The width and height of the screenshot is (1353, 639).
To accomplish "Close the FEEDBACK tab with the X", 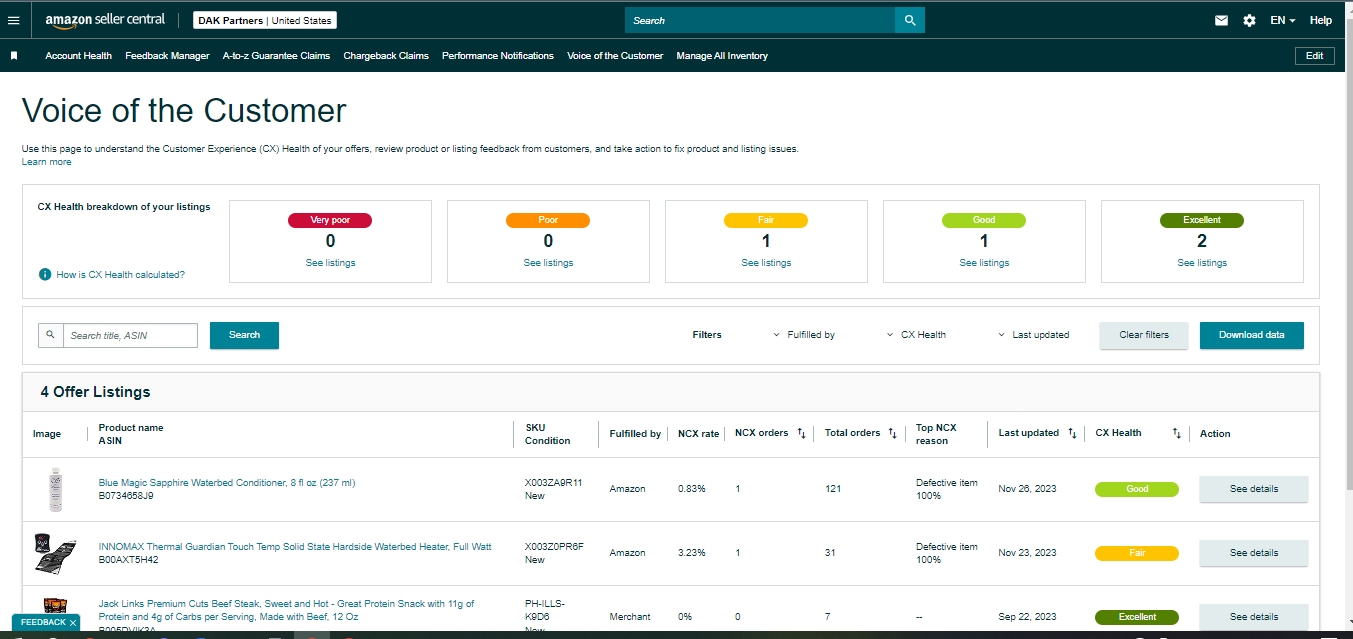I will click(x=73, y=623).
